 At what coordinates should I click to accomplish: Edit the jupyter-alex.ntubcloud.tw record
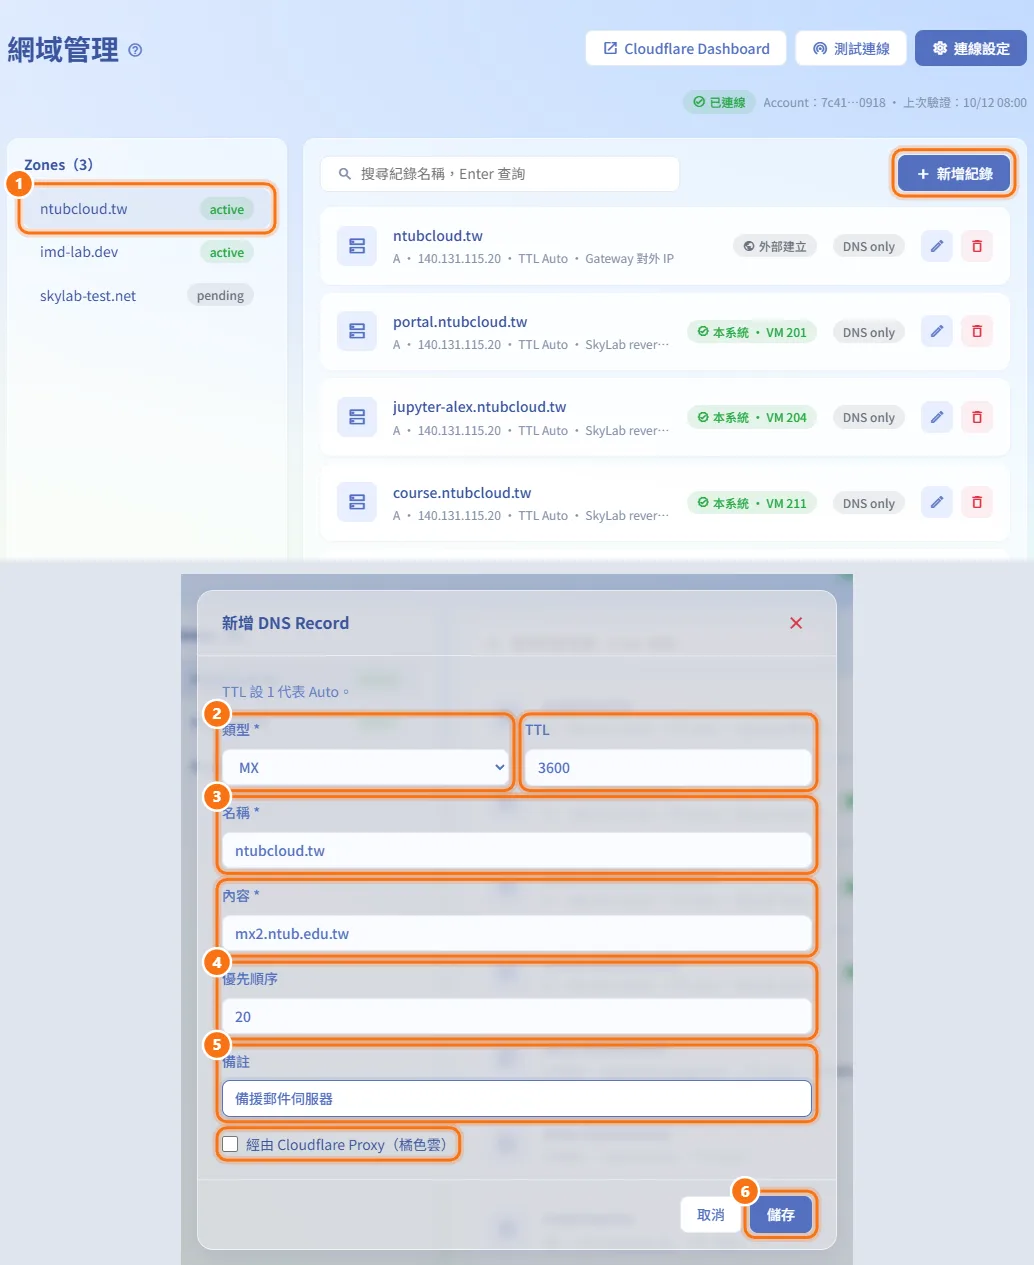point(936,417)
